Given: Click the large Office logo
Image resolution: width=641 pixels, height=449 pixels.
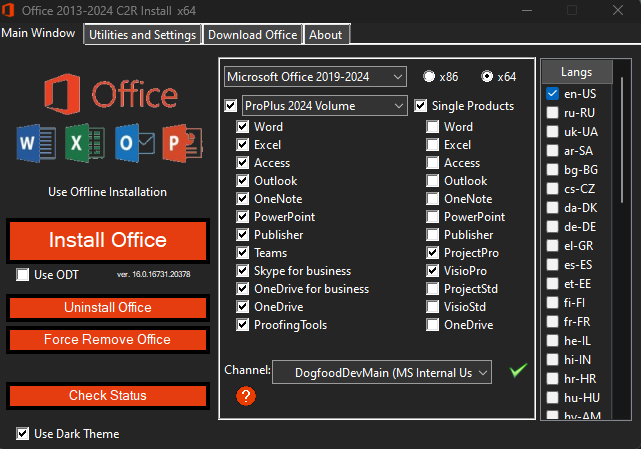Looking at the screenshot, I should 111,94.
